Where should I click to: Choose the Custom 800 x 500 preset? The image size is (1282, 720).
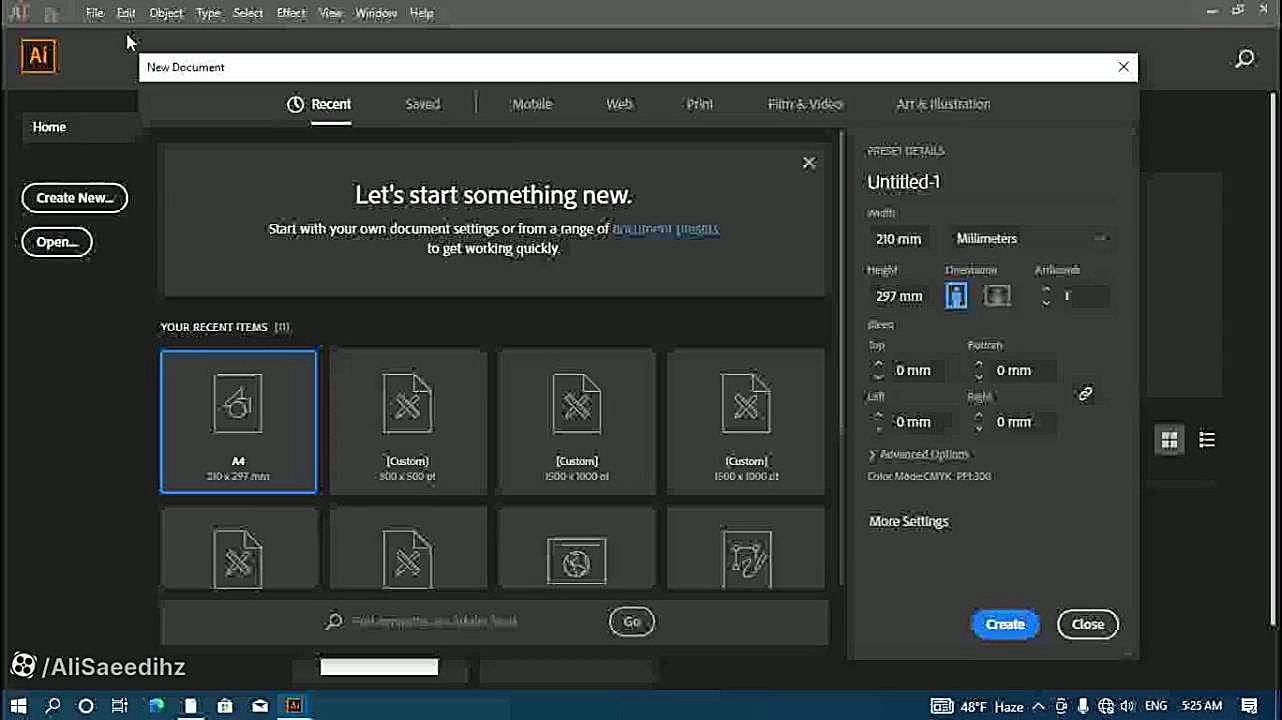point(407,421)
